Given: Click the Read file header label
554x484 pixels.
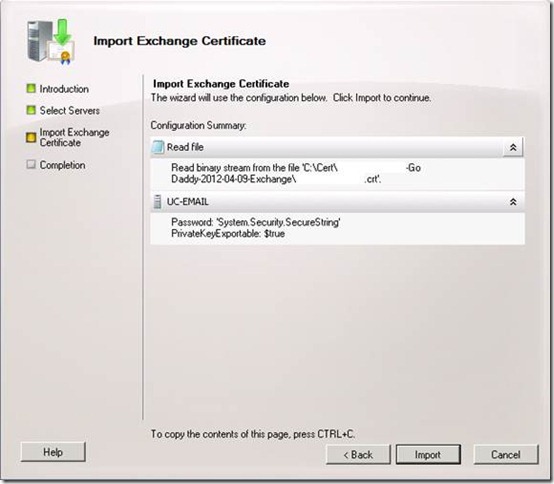Looking at the screenshot, I should 185,147.
